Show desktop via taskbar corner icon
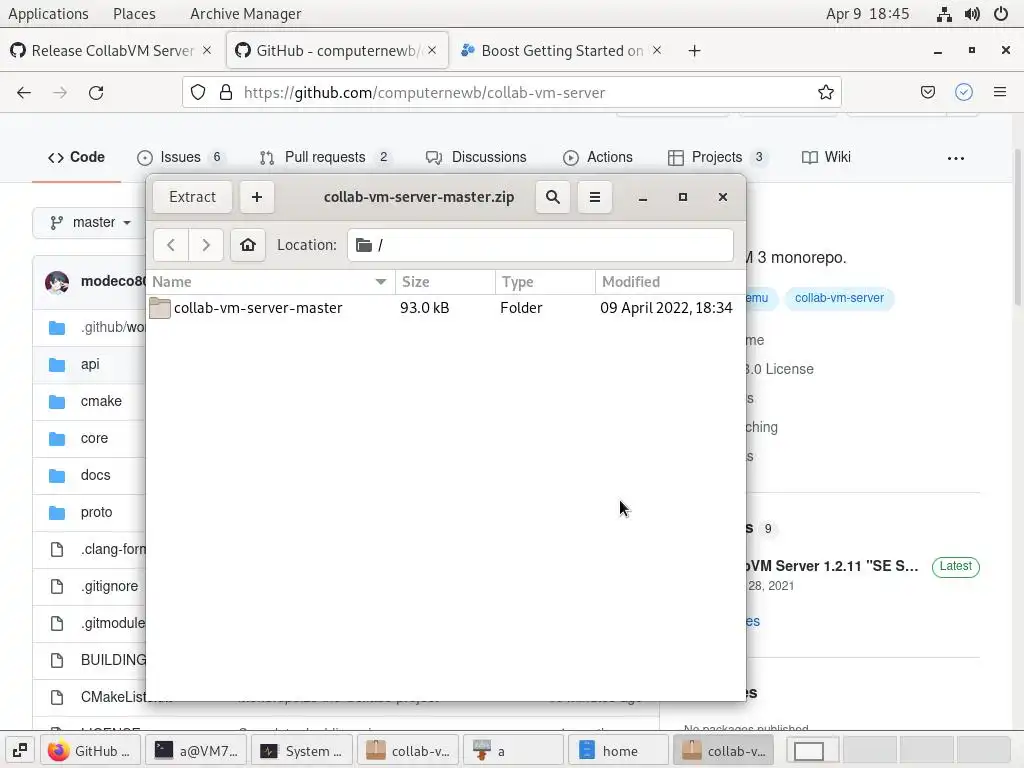Image resolution: width=1024 pixels, height=768 pixels. point(20,750)
